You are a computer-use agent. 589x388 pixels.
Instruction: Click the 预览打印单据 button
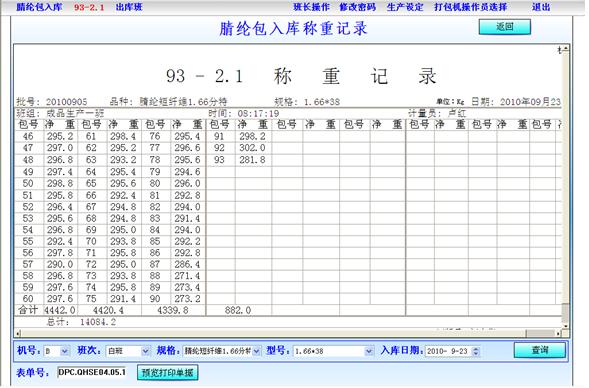[168, 373]
